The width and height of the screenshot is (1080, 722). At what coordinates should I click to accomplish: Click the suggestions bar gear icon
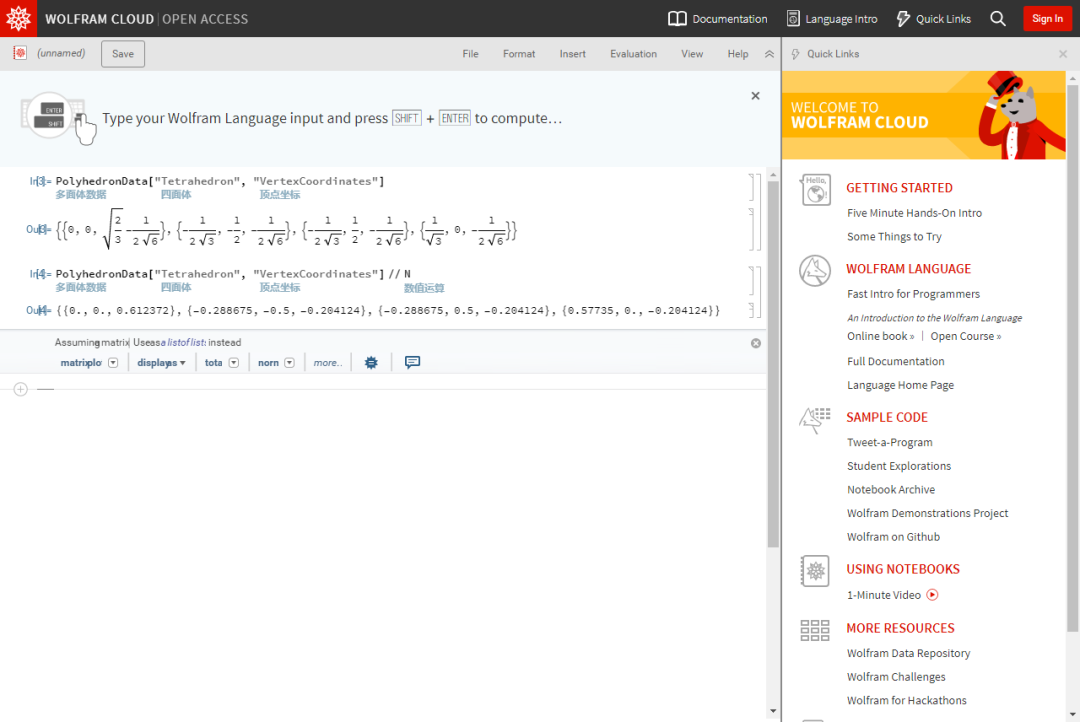pyautogui.click(x=371, y=362)
